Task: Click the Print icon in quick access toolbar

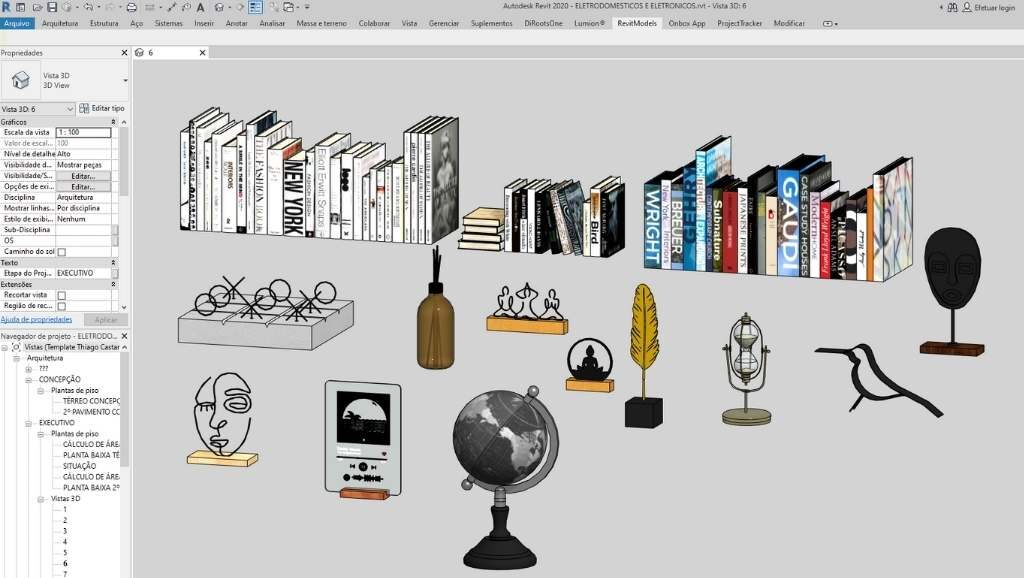Action: [132, 7]
